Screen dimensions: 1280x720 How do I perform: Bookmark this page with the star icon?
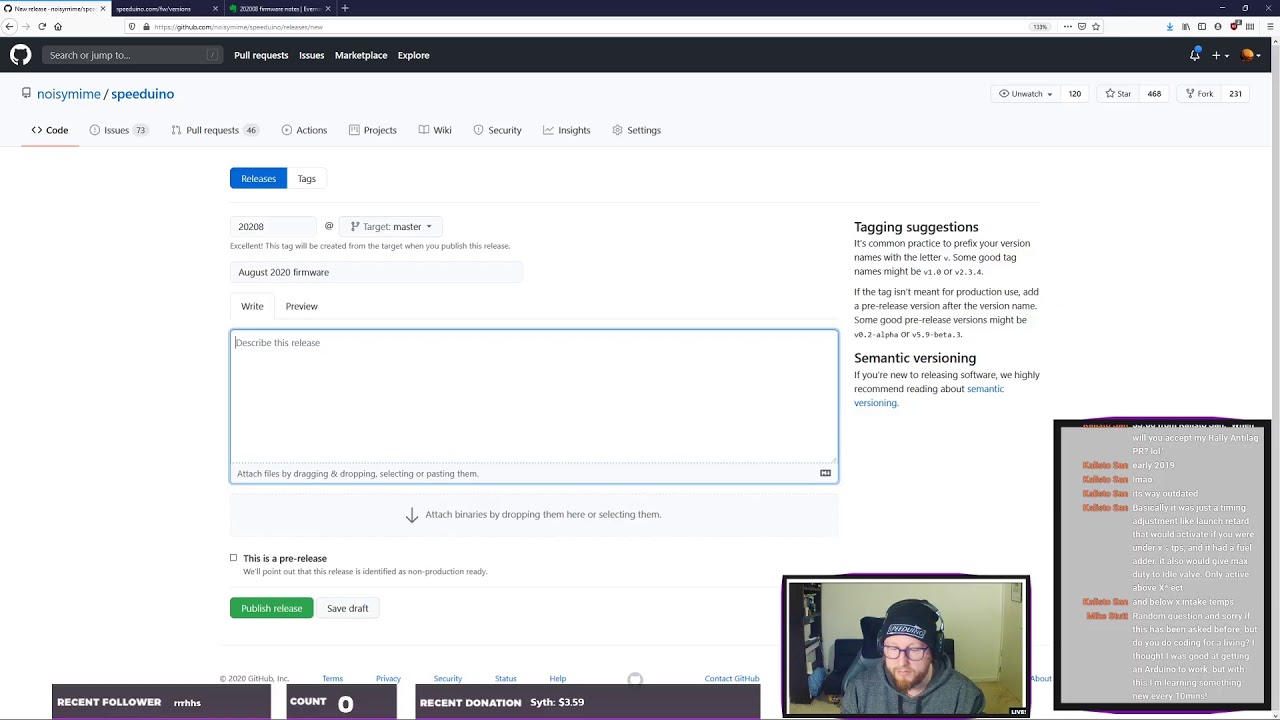click(x=1096, y=27)
